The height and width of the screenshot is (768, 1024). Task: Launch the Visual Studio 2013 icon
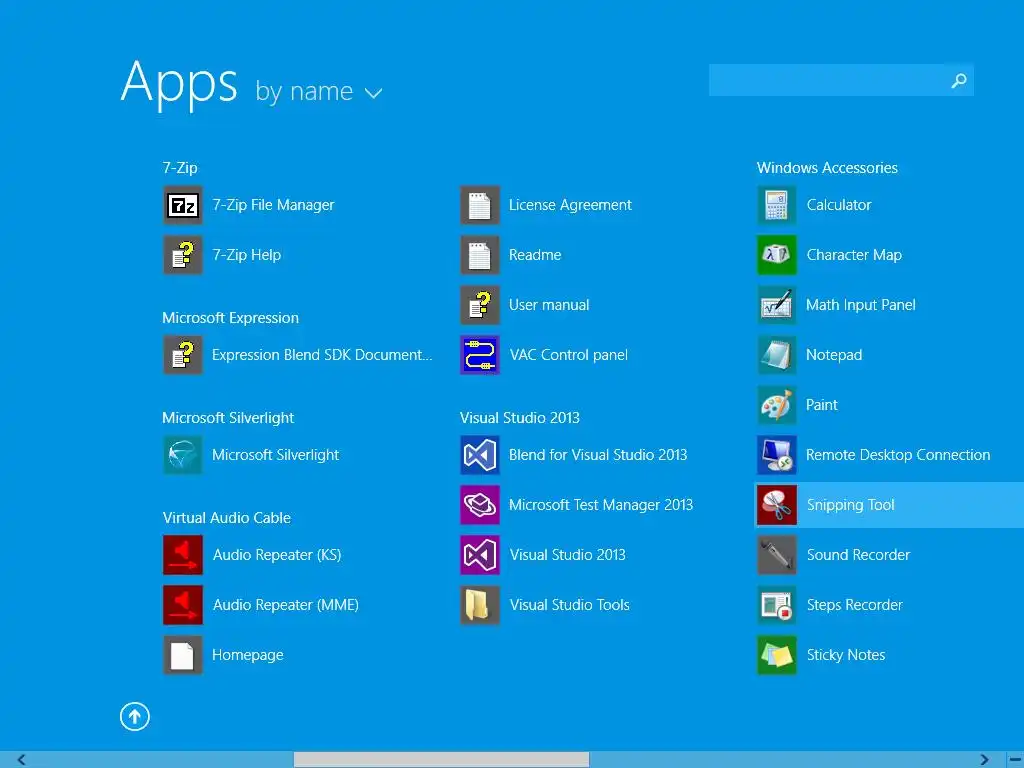[x=479, y=554]
